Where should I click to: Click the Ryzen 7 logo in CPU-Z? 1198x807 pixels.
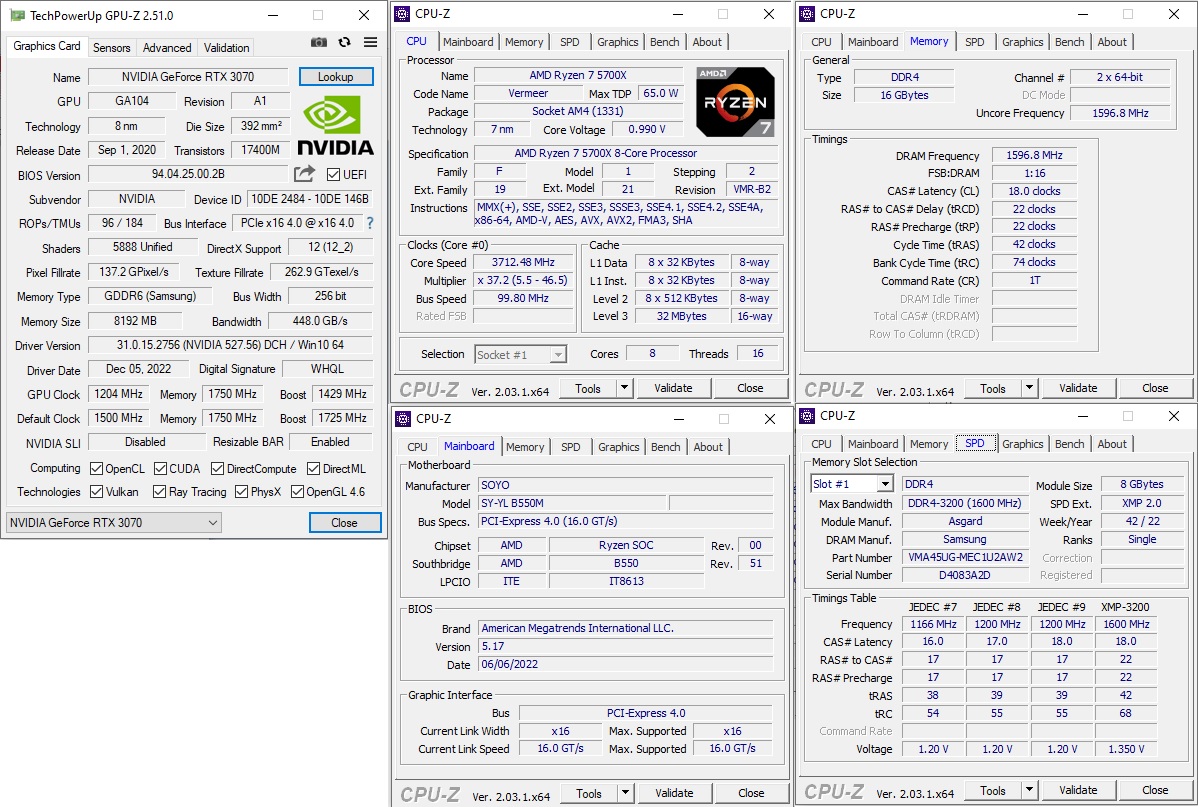click(736, 102)
